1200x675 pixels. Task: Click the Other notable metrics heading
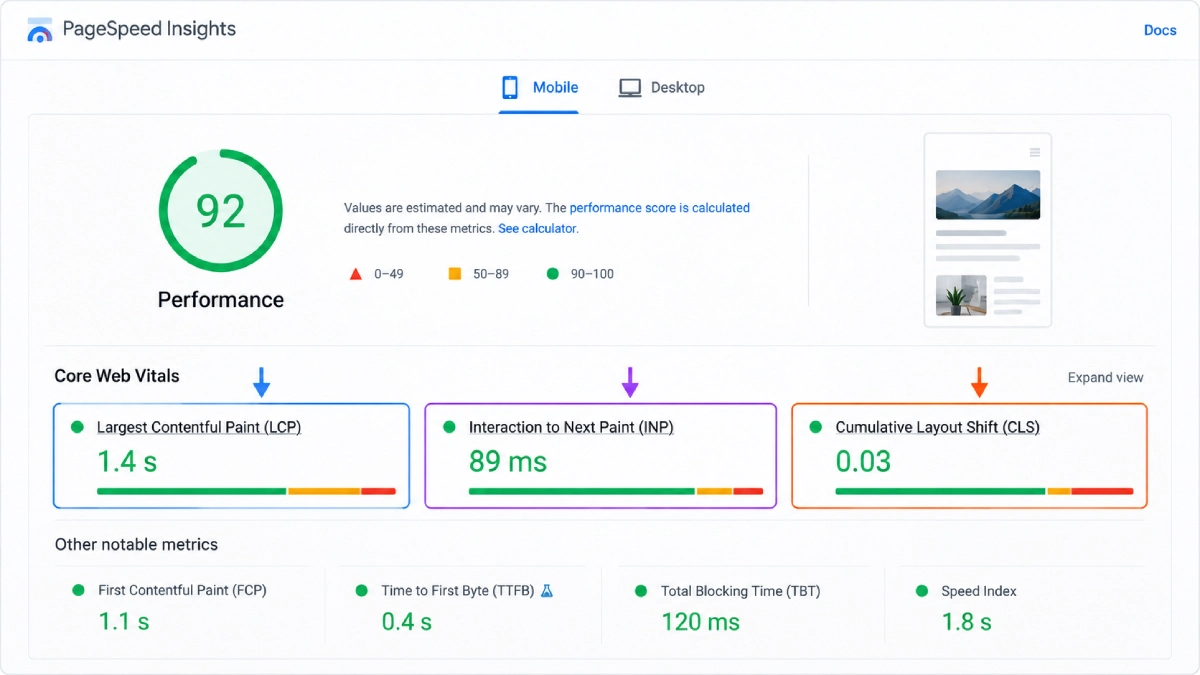coord(136,544)
